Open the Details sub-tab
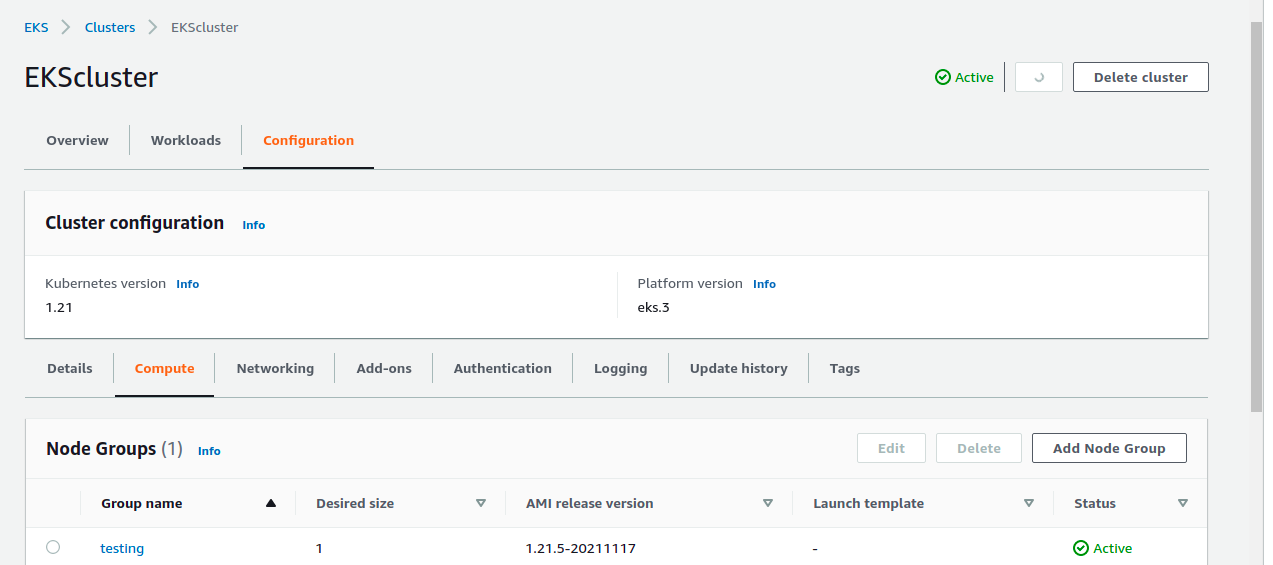1273x565 pixels. (70, 369)
